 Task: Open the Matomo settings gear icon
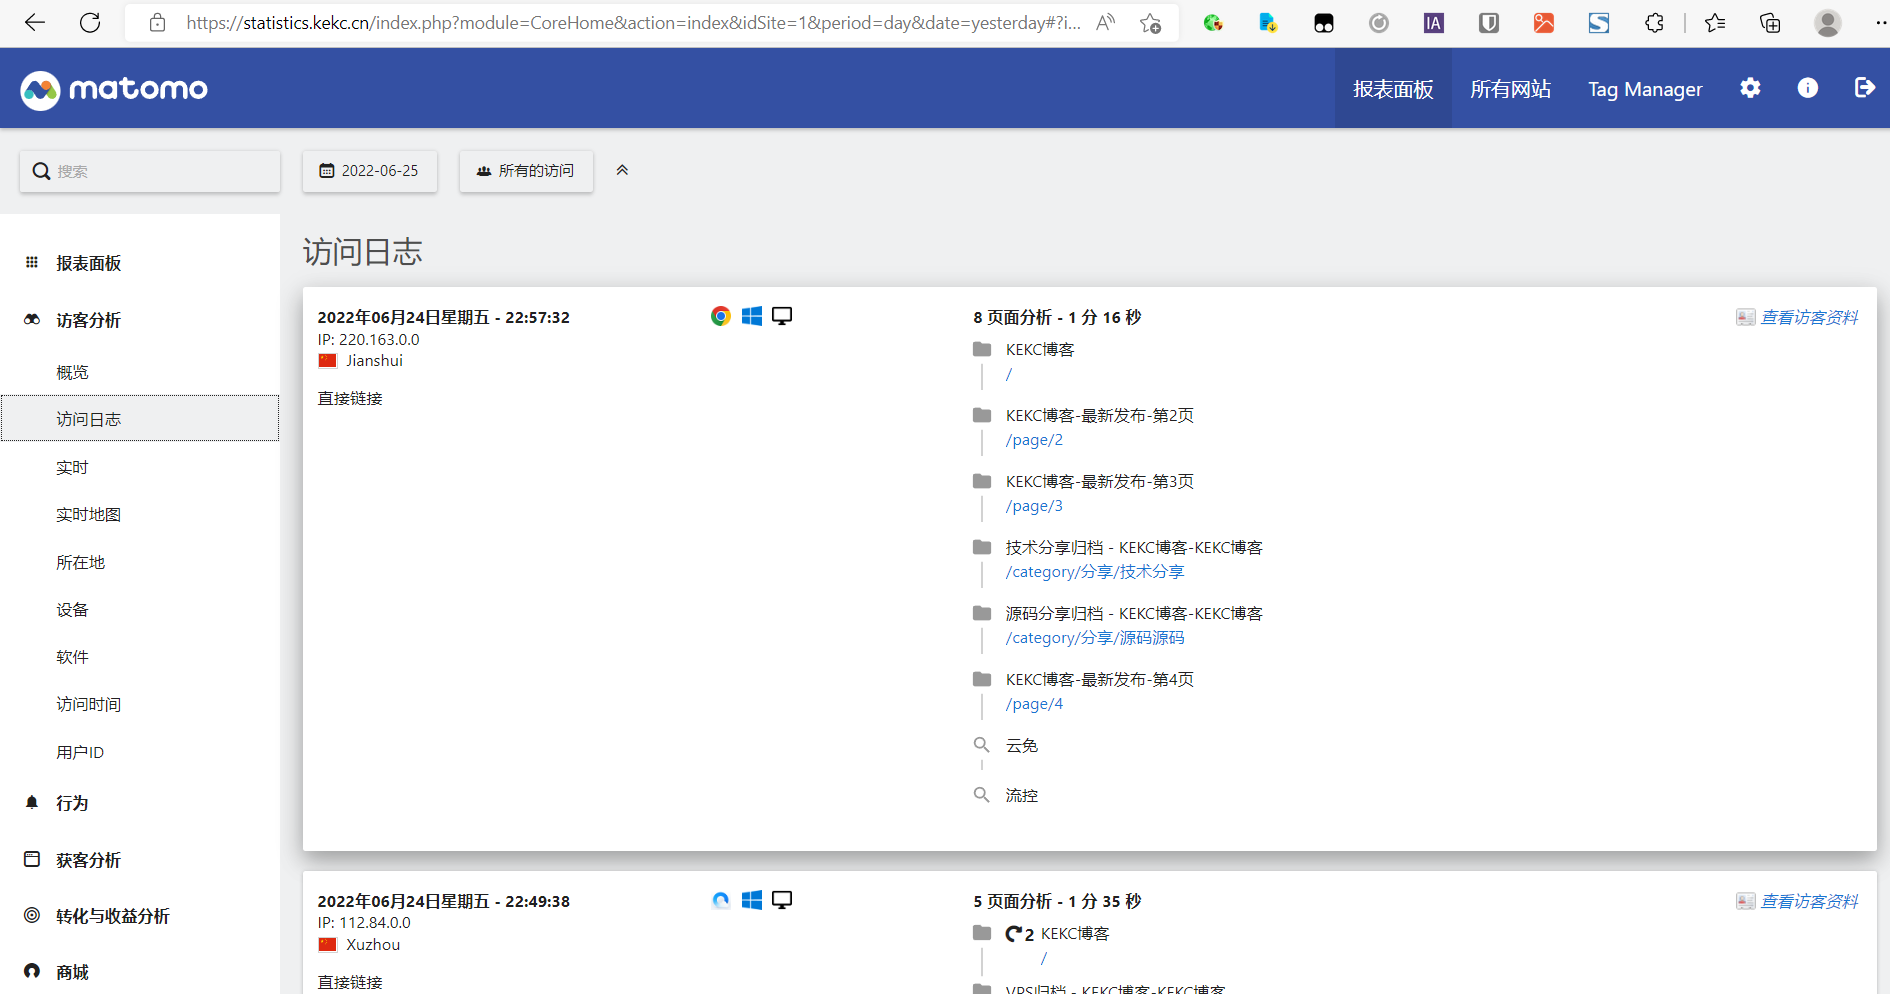pos(1750,88)
